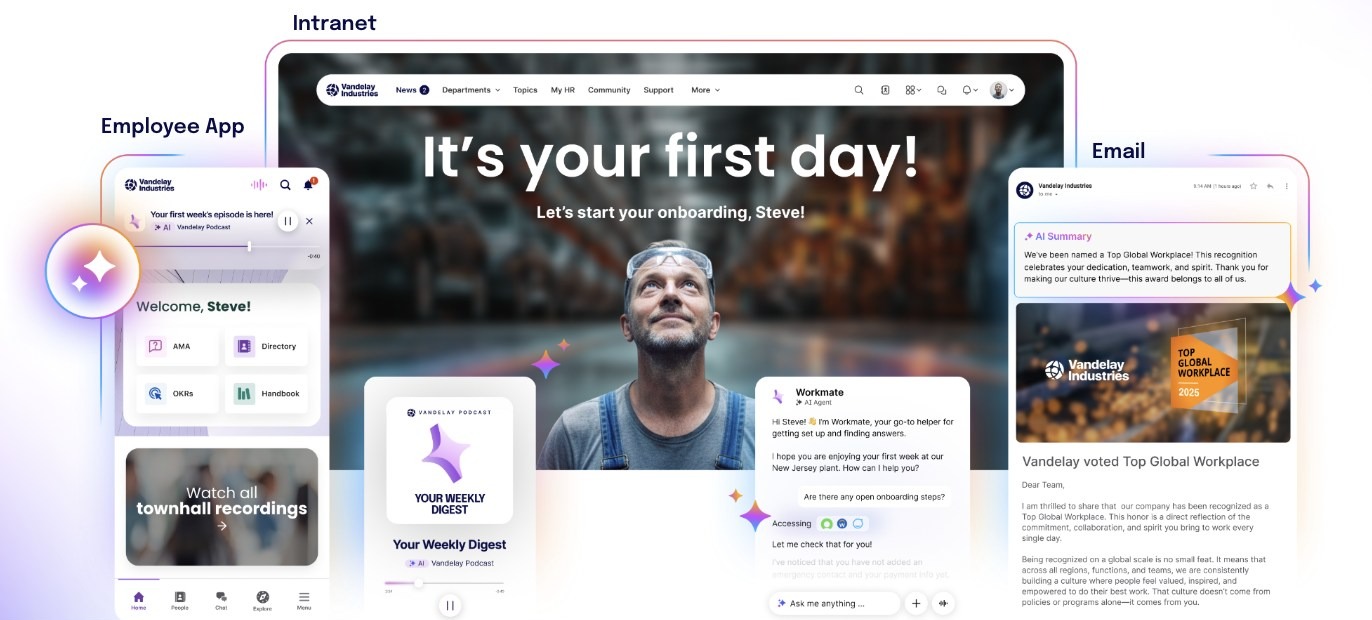Expand the More menu in navigation

click(x=705, y=90)
